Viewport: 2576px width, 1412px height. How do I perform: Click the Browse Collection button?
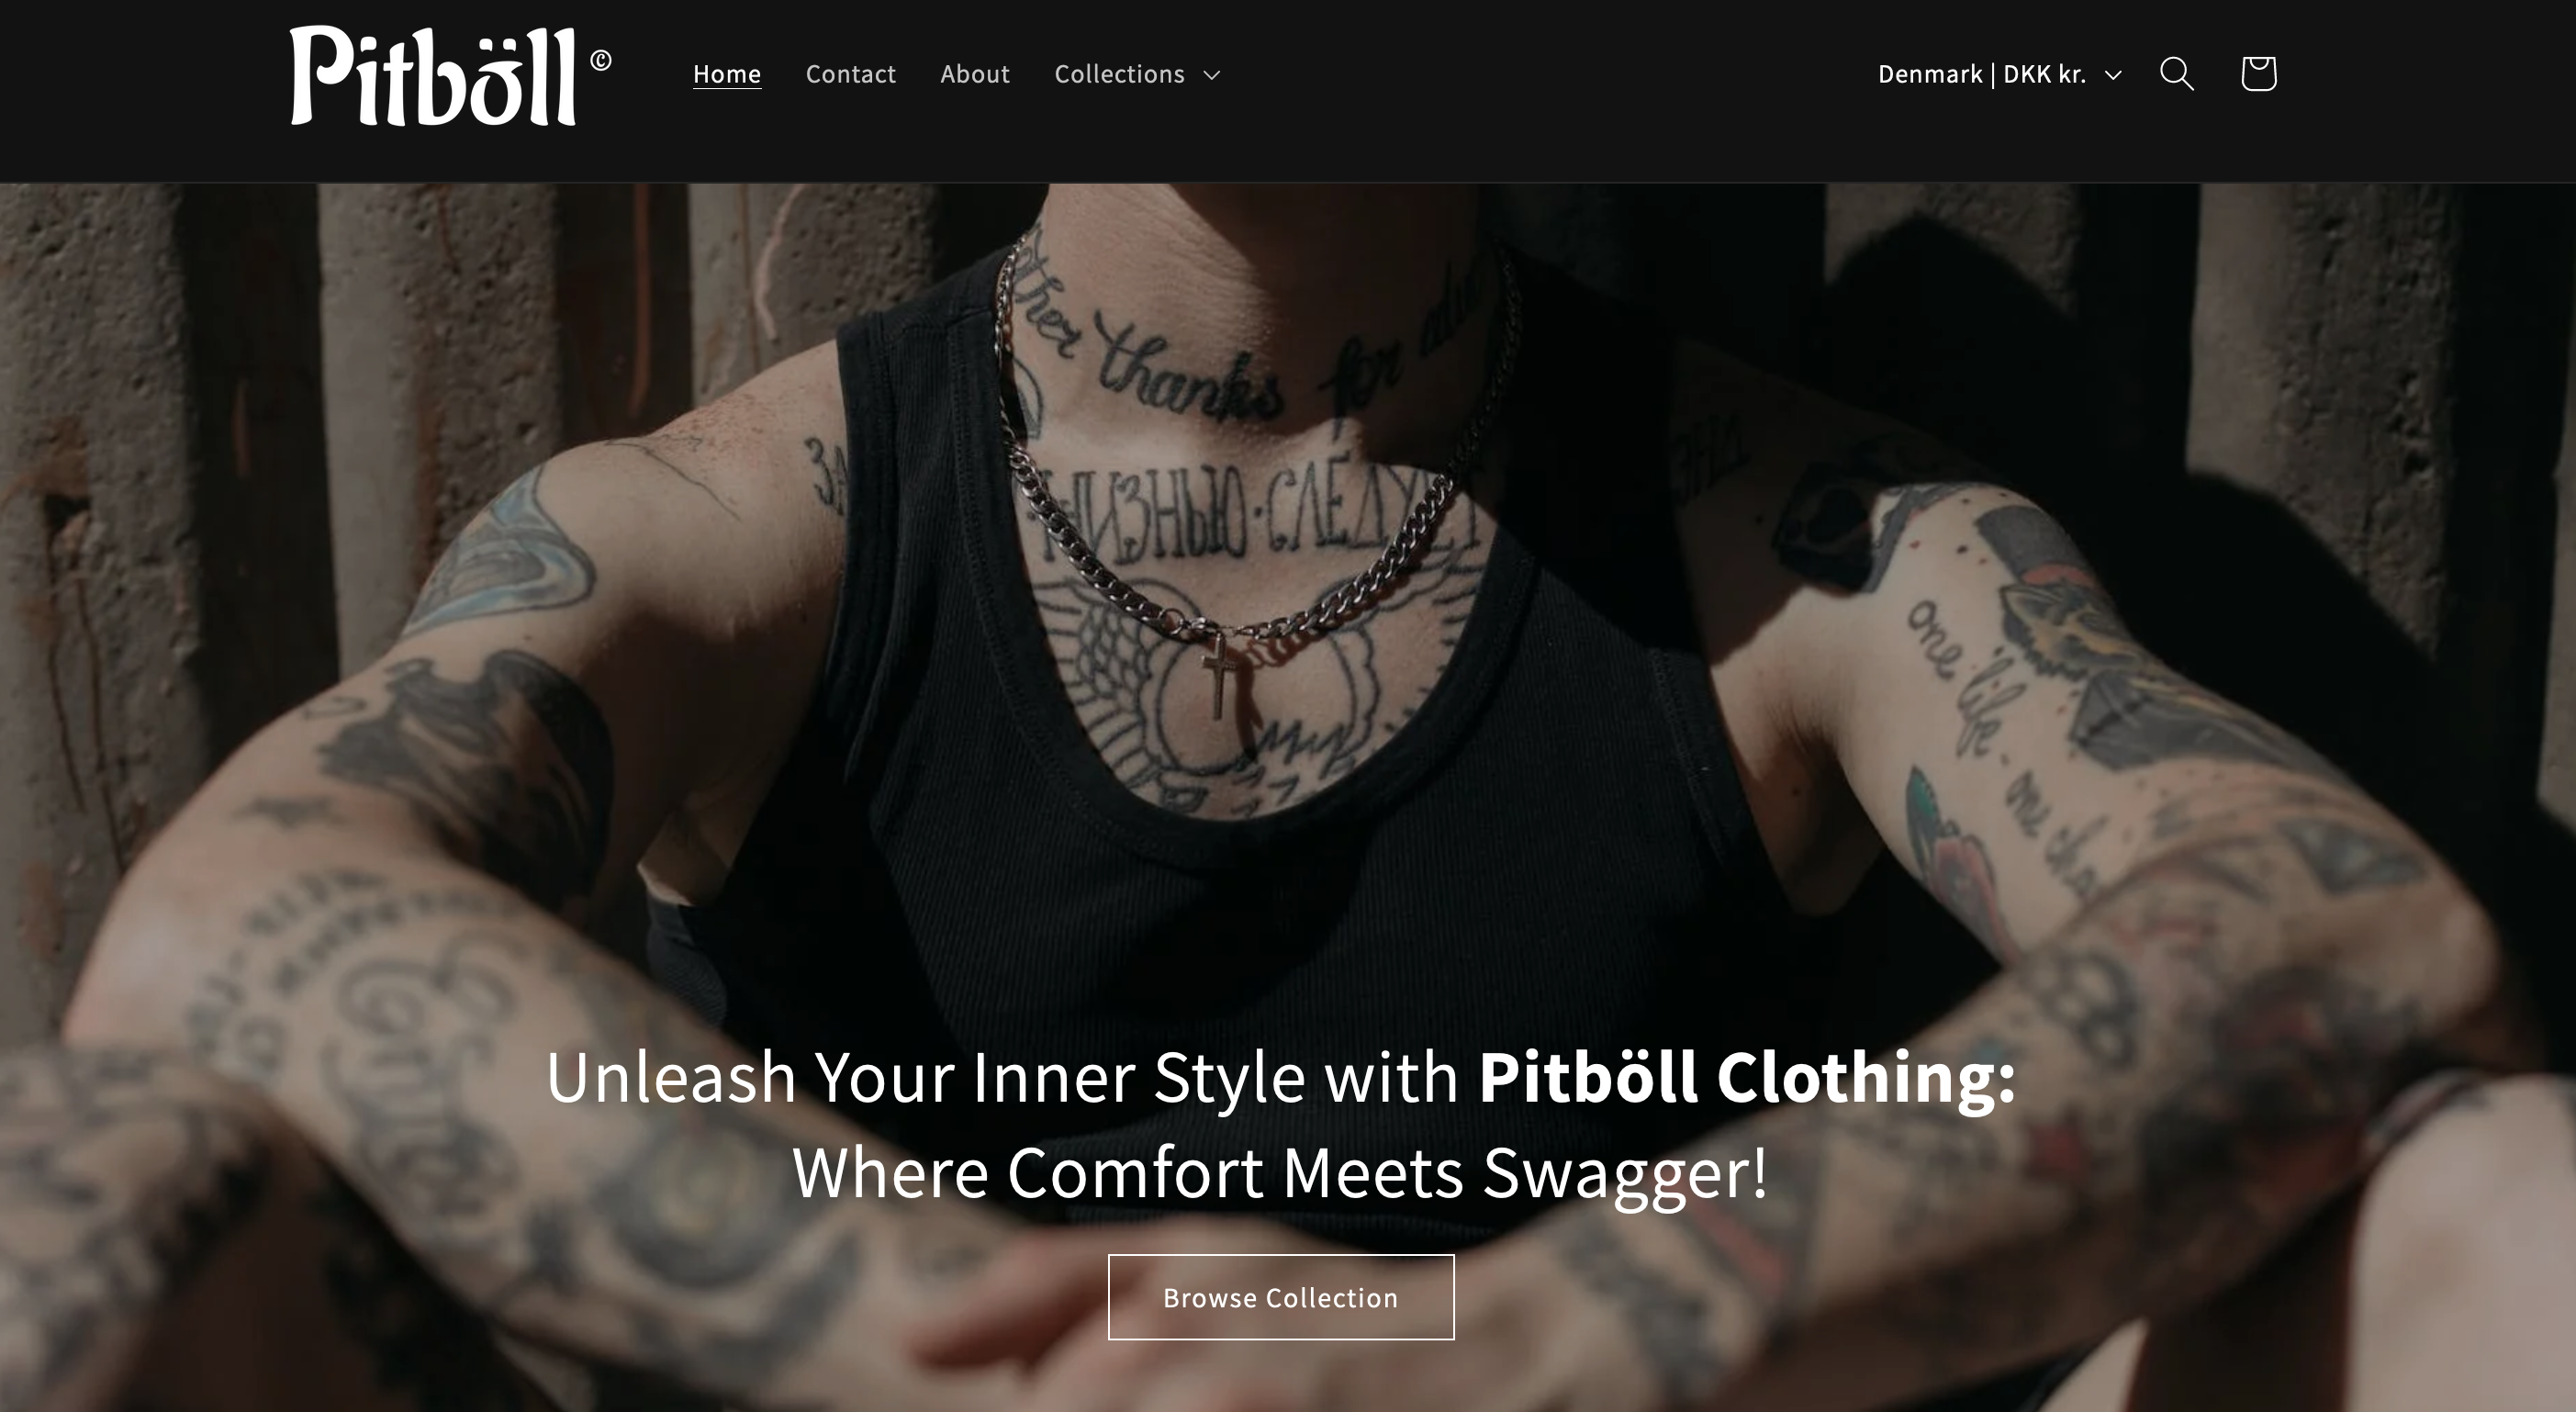point(1281,1297)
